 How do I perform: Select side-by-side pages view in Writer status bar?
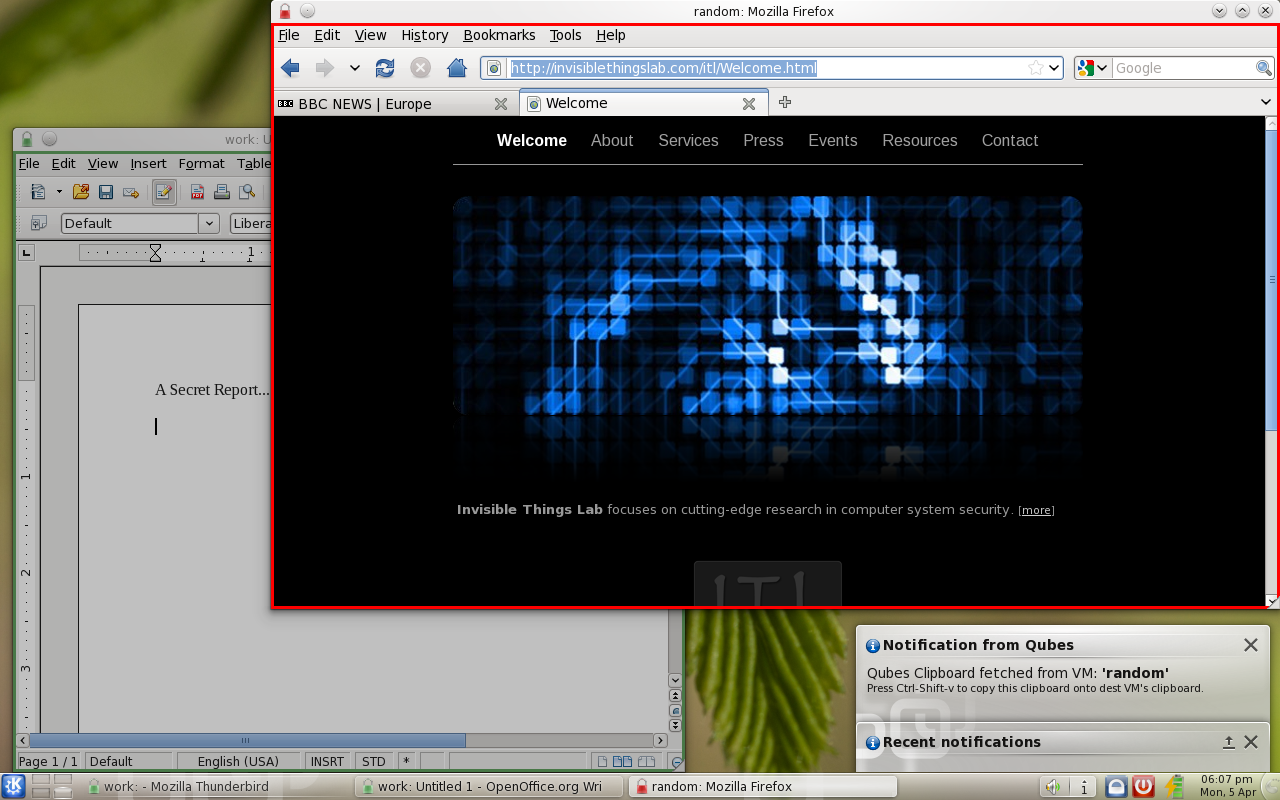620,762
